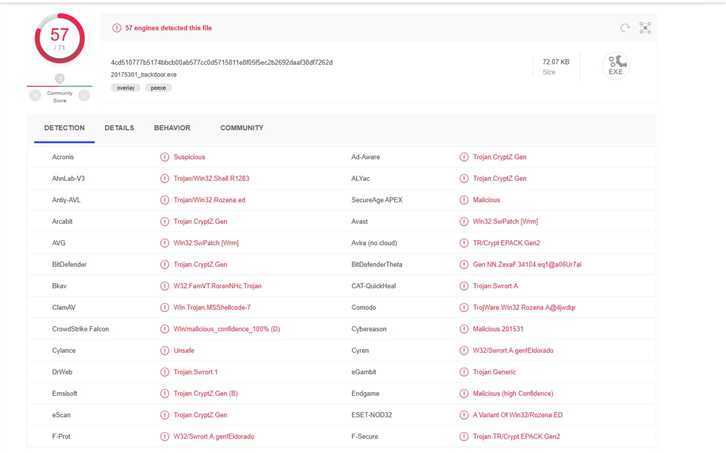The height and width of the screenshot is (453, 726).
Task: Click warning icon in the F-Prot row
Action: coord(164,436)
